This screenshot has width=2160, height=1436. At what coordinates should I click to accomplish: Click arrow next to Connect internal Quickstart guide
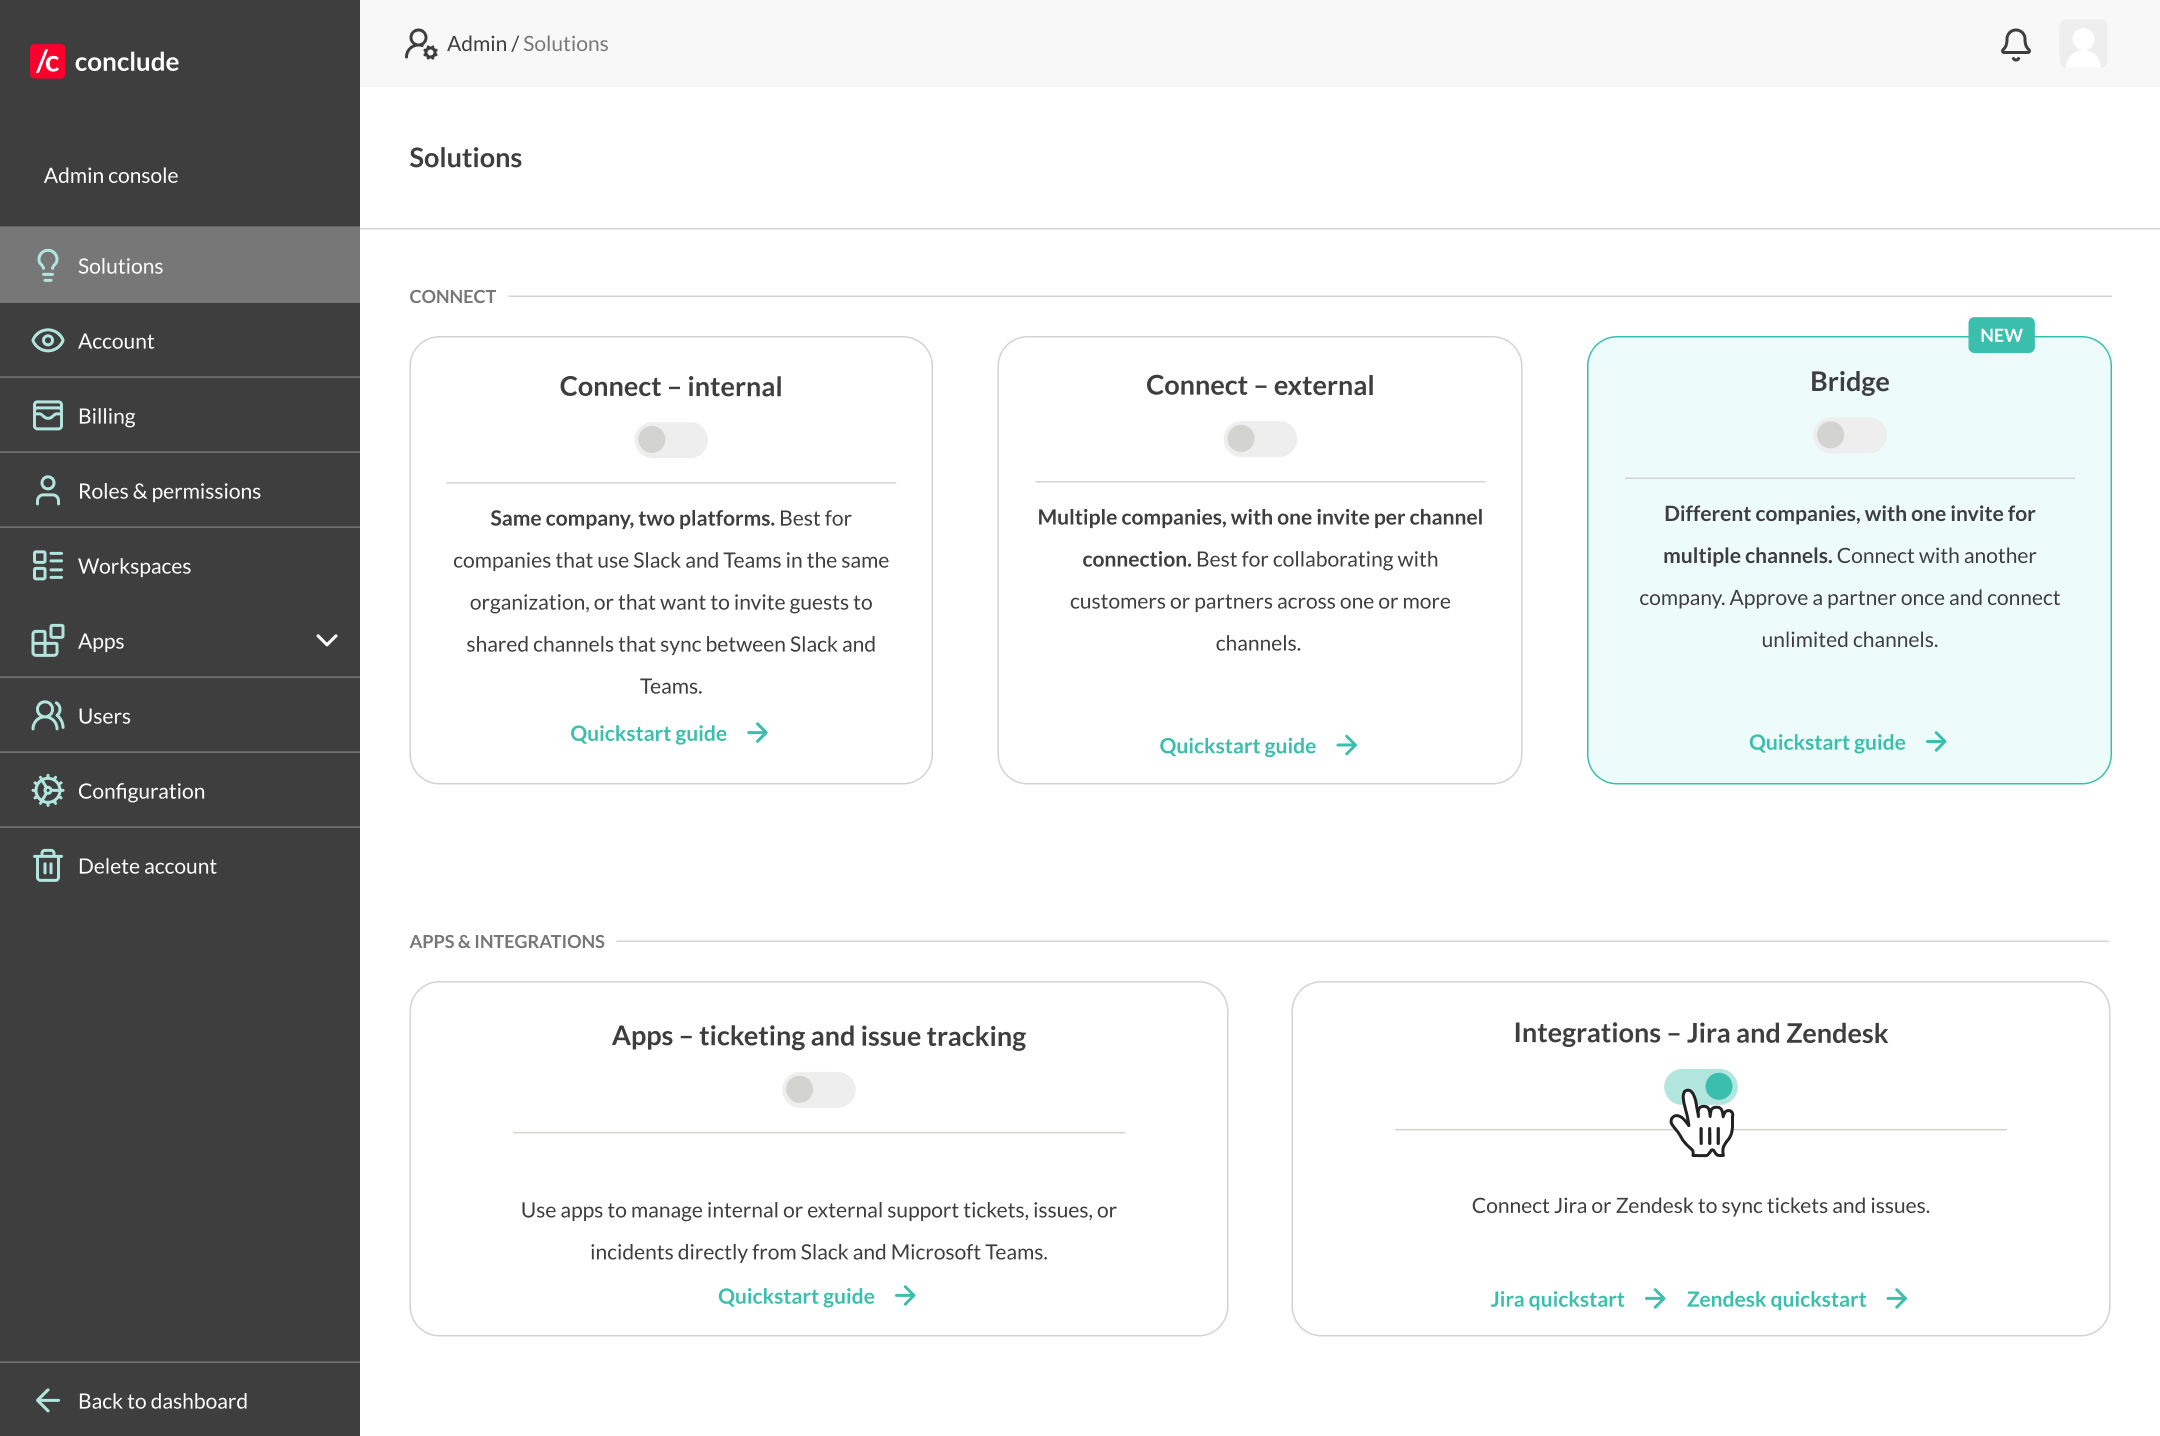(758, 733)
